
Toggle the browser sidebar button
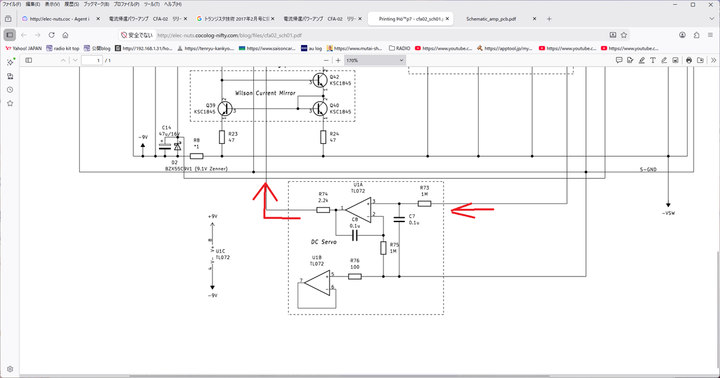[x=10, y=35]
